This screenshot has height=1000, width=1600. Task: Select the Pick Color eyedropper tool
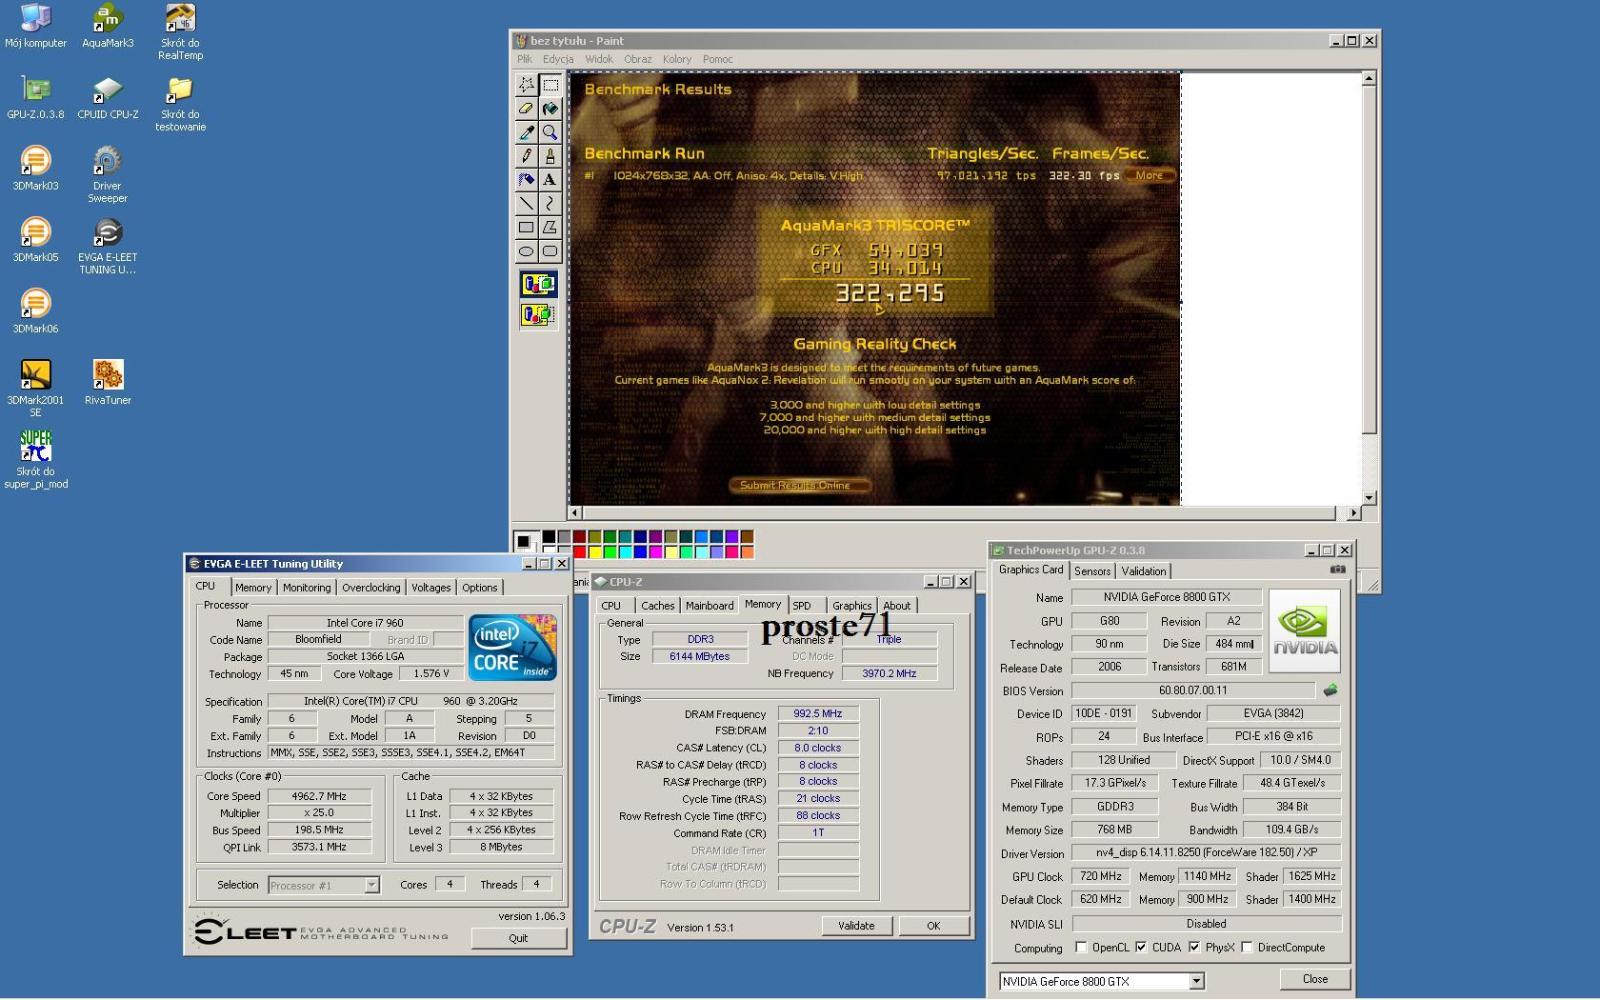526,132
